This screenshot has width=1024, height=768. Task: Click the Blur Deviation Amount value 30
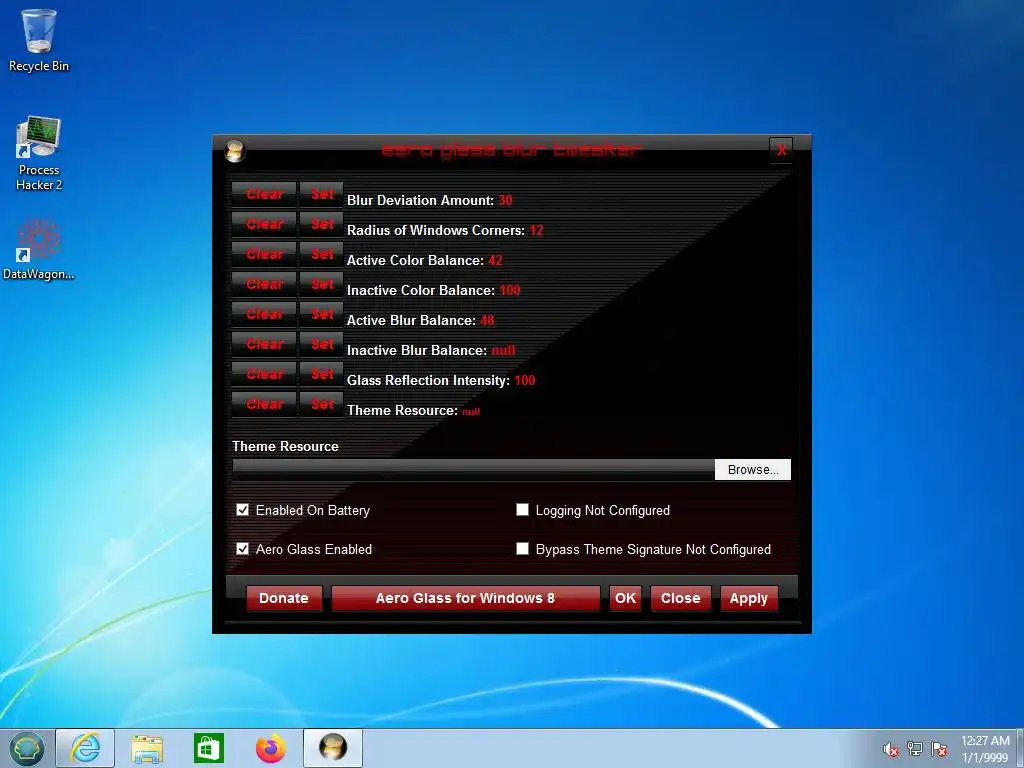pos(505,200)
